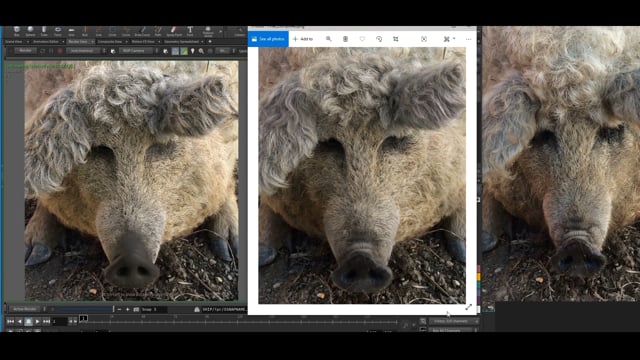Open Motion FX View tab dropdown arrow
The width and height of the screenshot is (640, 360).
click(159, 42)
